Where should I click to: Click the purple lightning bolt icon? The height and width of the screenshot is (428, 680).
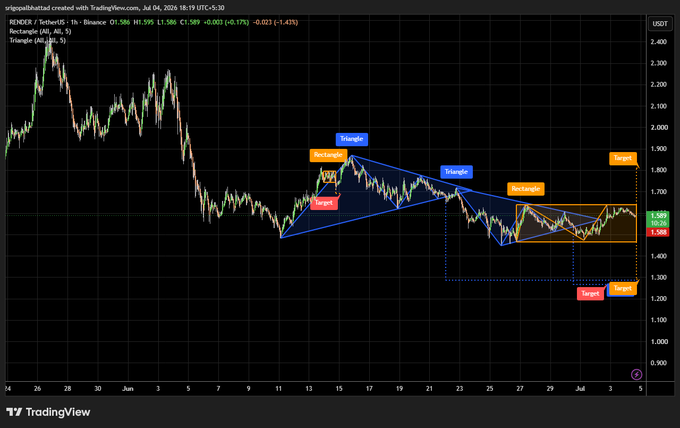pyautogui.click(x=636, y=374)
